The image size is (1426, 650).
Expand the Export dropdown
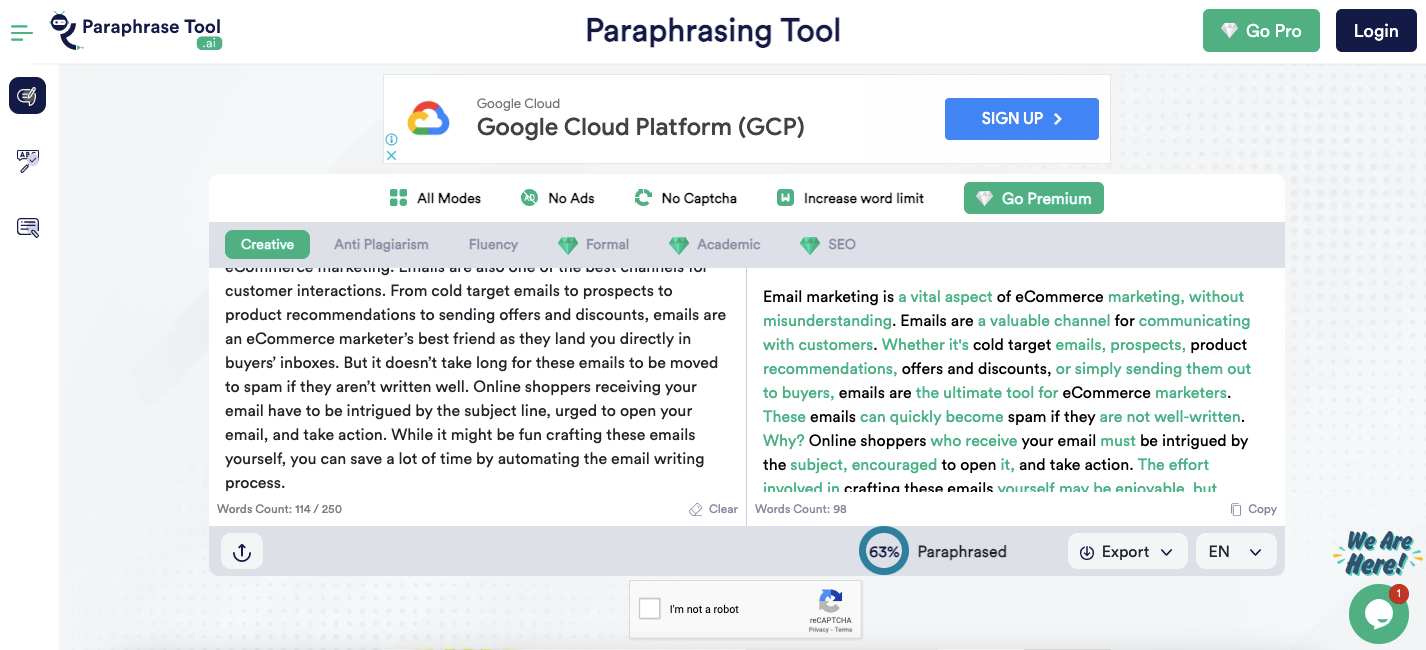click(1127, 552)
